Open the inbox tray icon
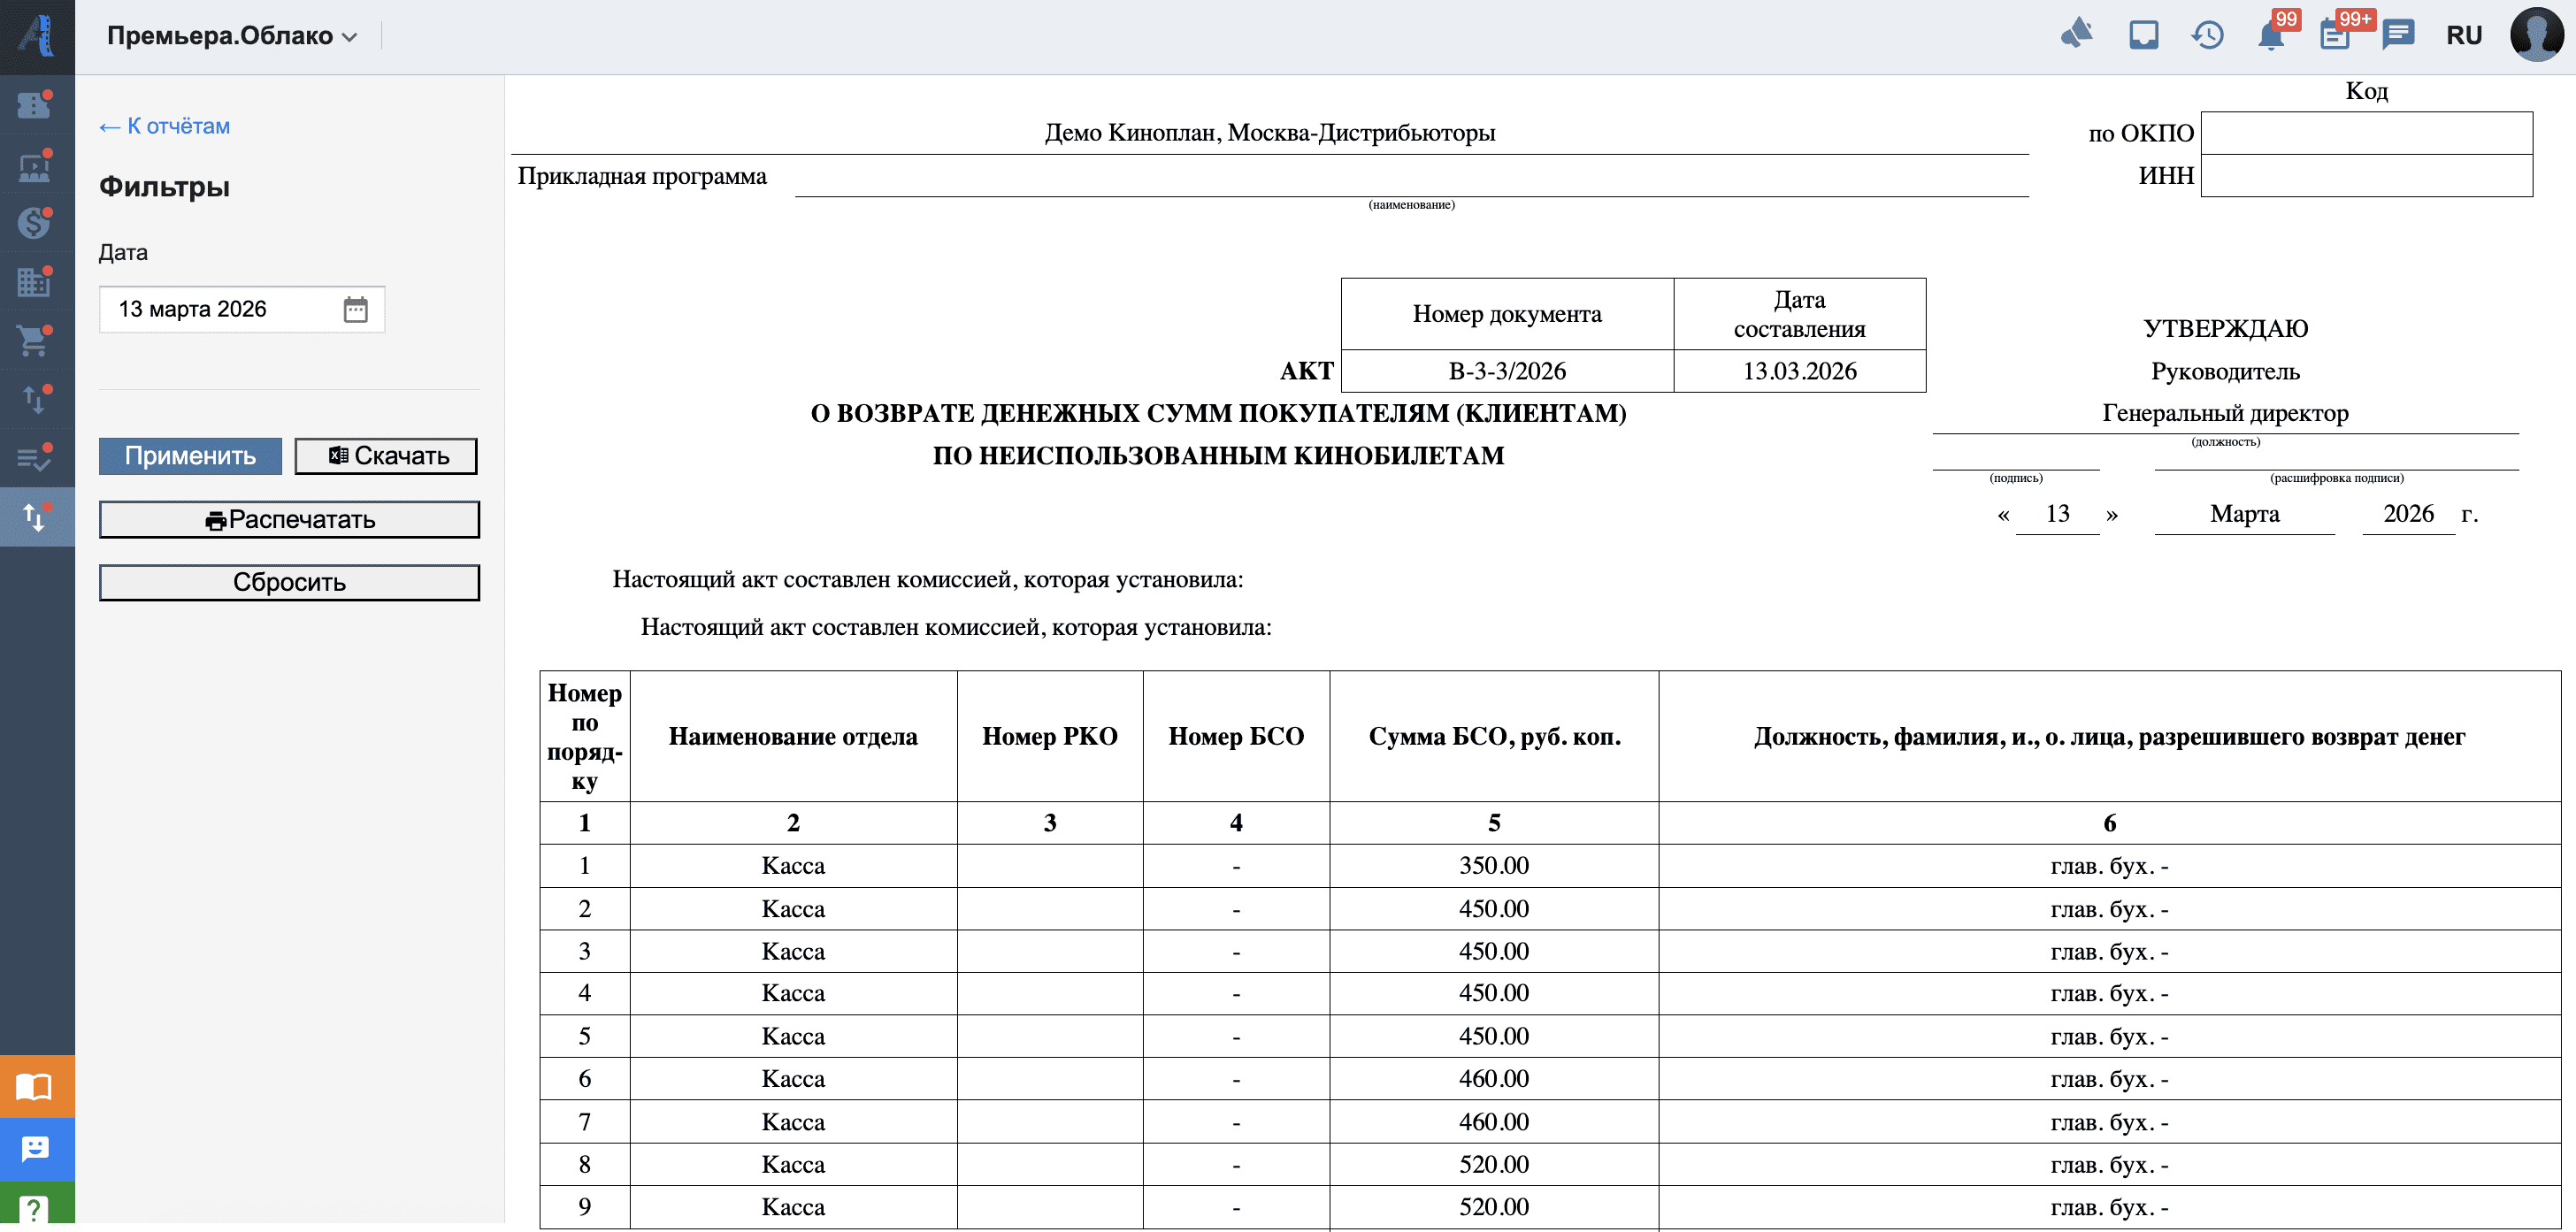Viewport: 2576px width, 1232px height. [x=2143, y=35]
